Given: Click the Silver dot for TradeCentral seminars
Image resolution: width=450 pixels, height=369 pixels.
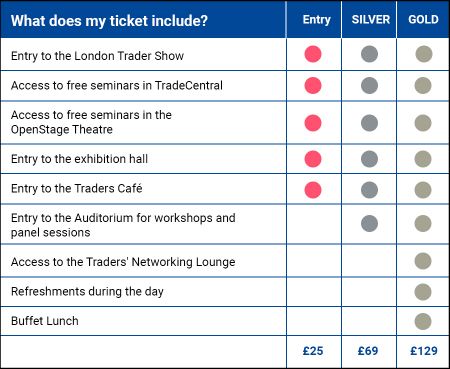Looking at the screenshot, I should pos(369,85).
